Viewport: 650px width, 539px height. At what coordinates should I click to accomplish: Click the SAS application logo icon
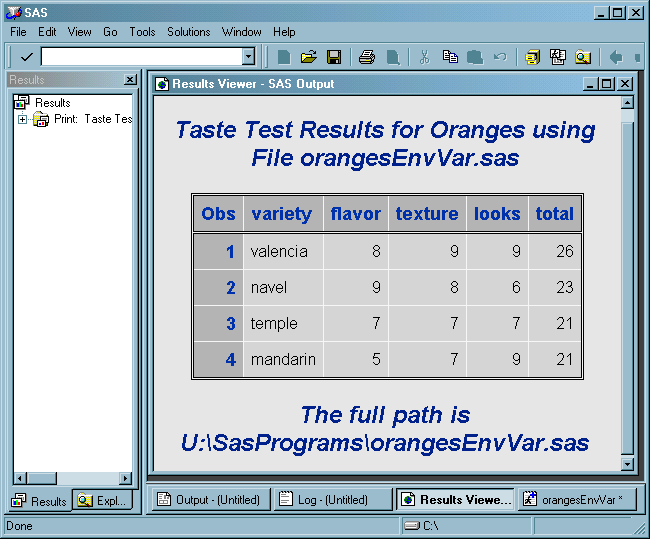(14, 12)
